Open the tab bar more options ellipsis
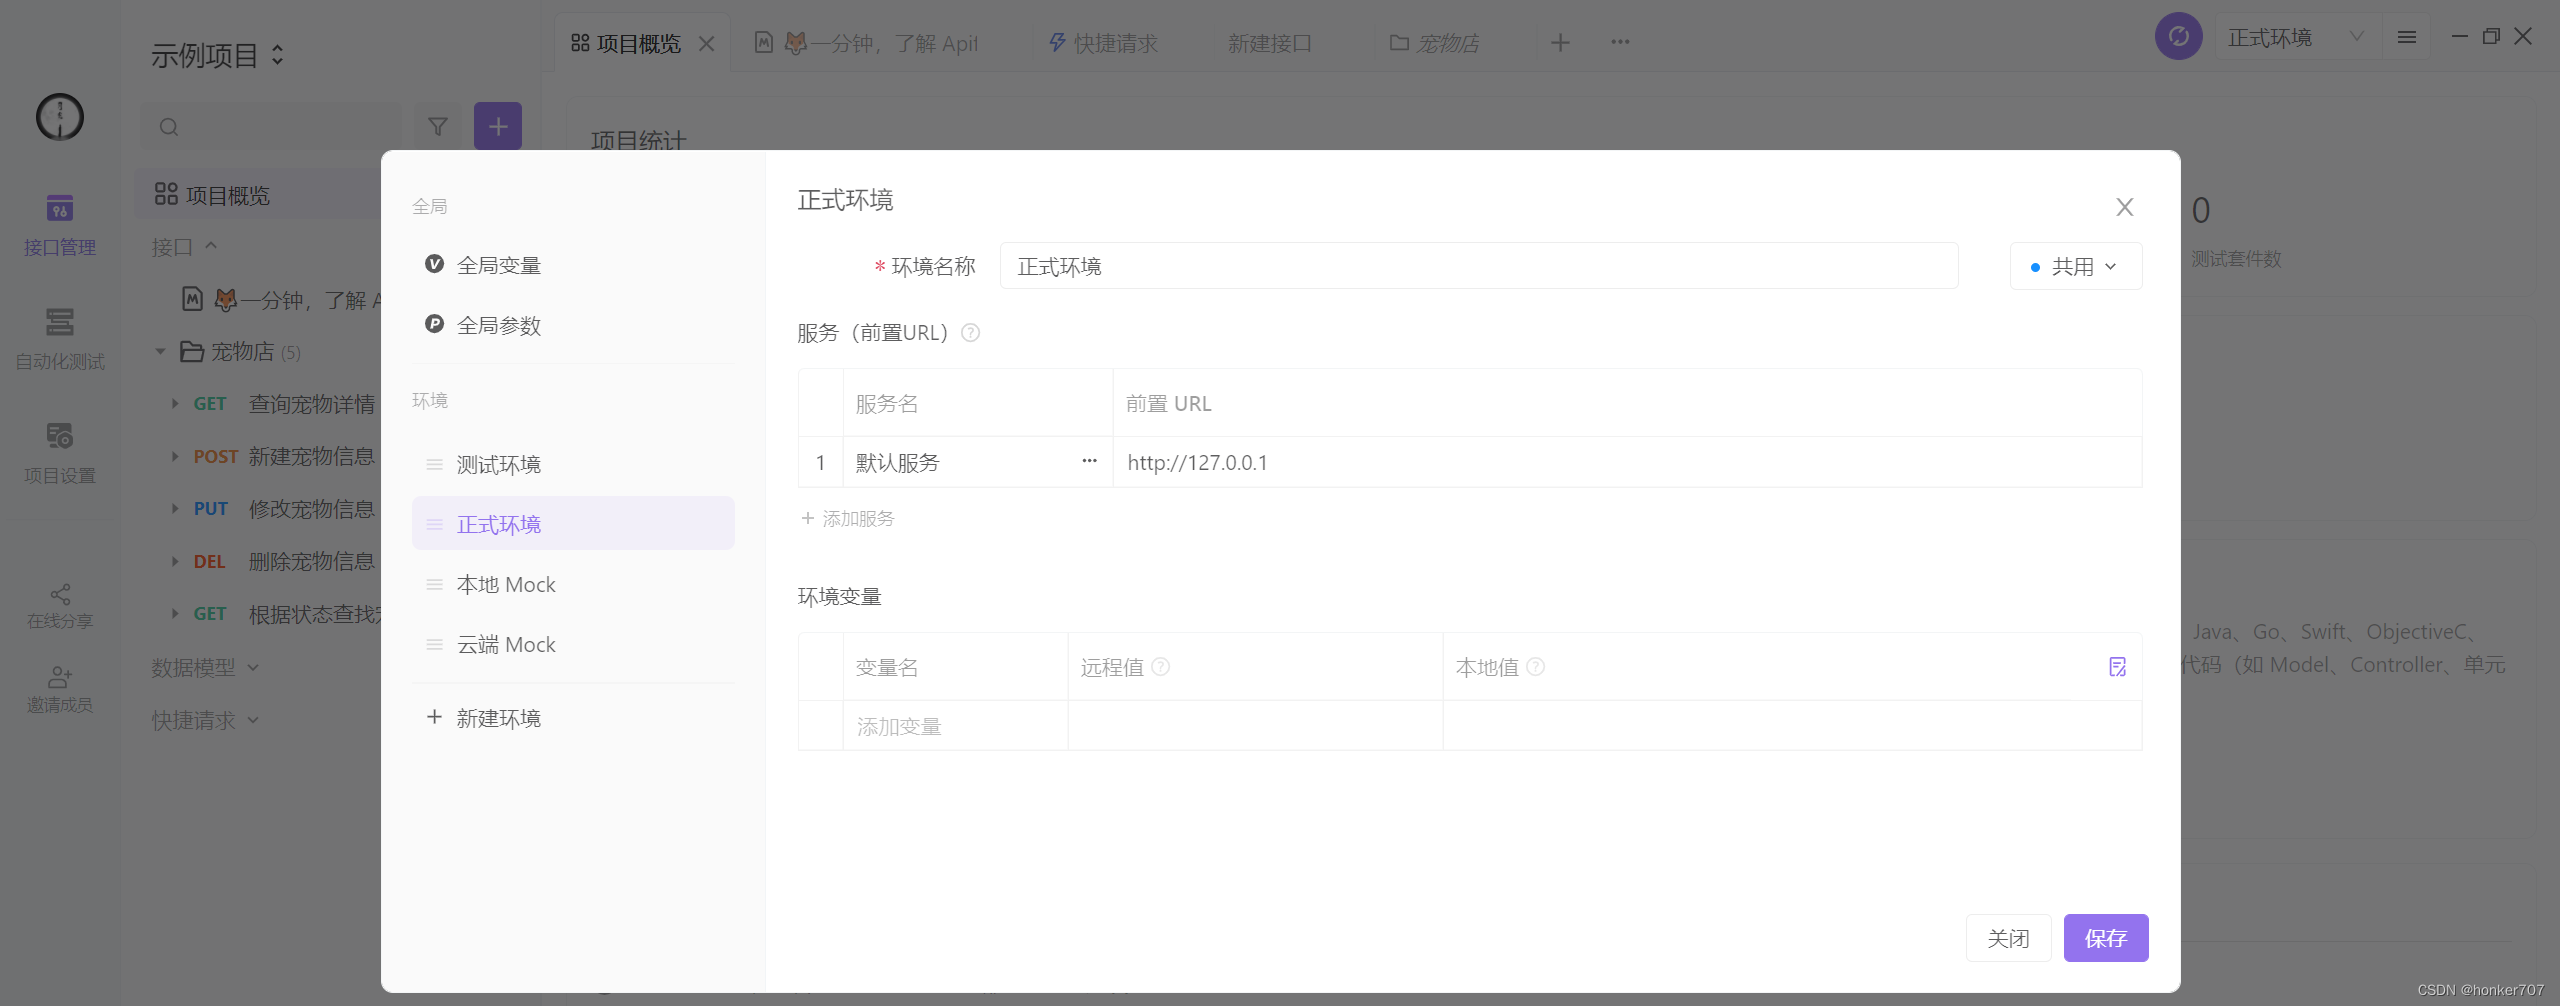The width and height of the screenshot is (2560, 1006). click(1620, 42)
